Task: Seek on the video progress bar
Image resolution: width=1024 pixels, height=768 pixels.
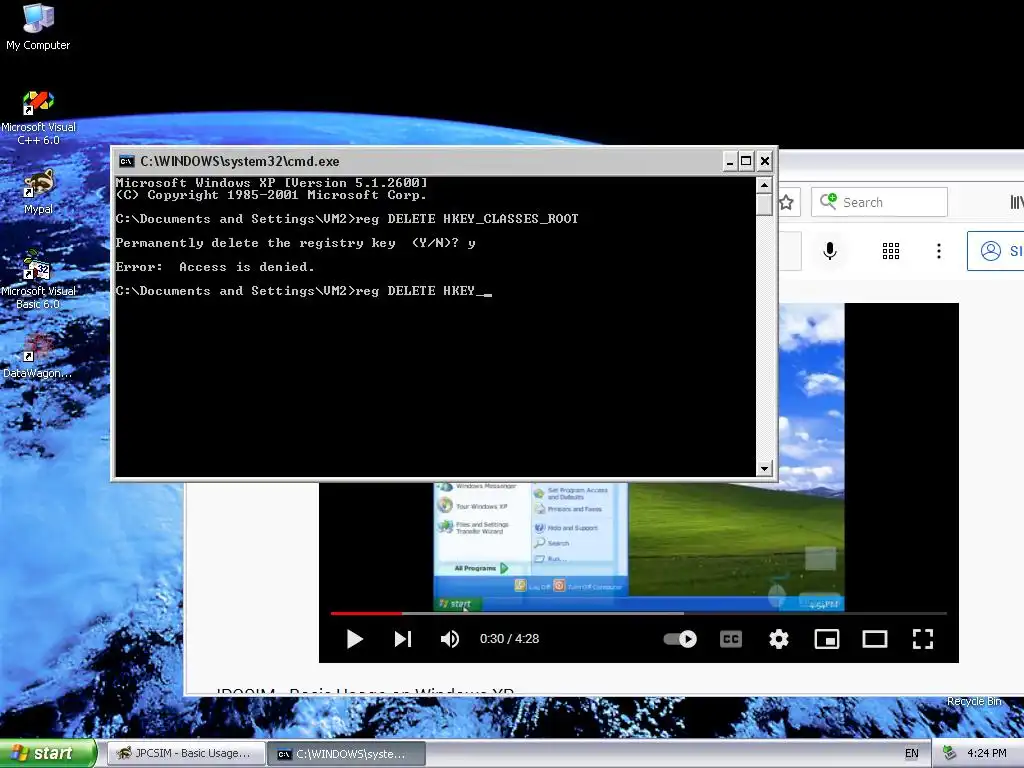Action: (x=639, y=614)
